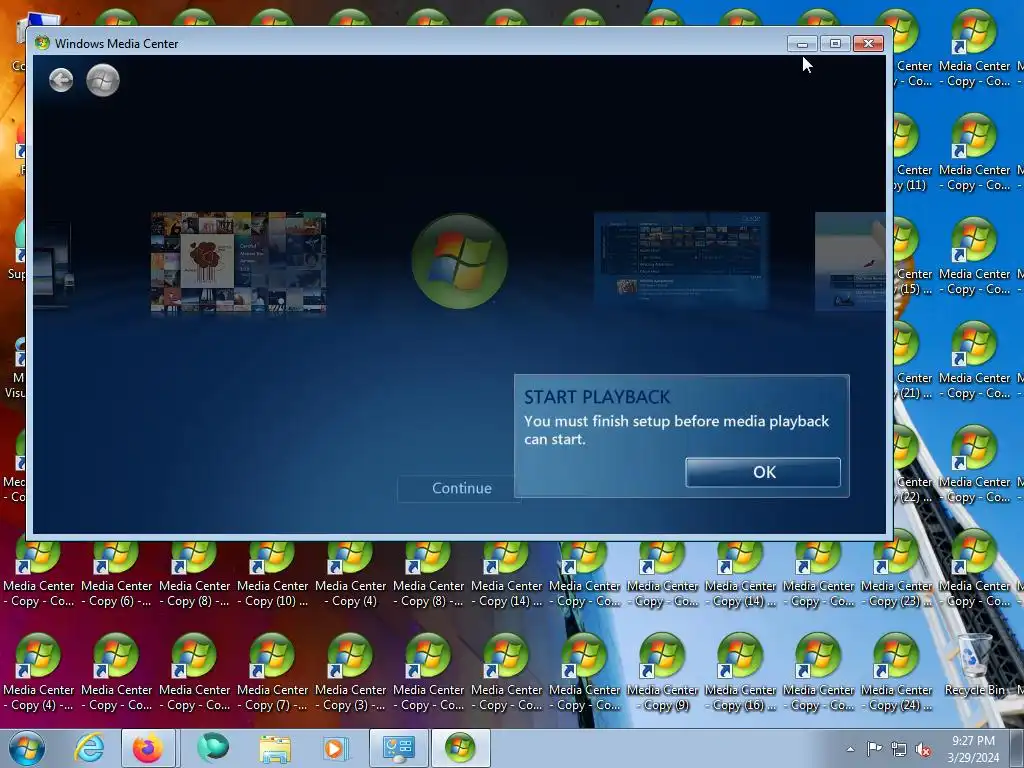Go back with the Media Center back arrow
This screenshot has width=1024, height=768.
point(61,80)
